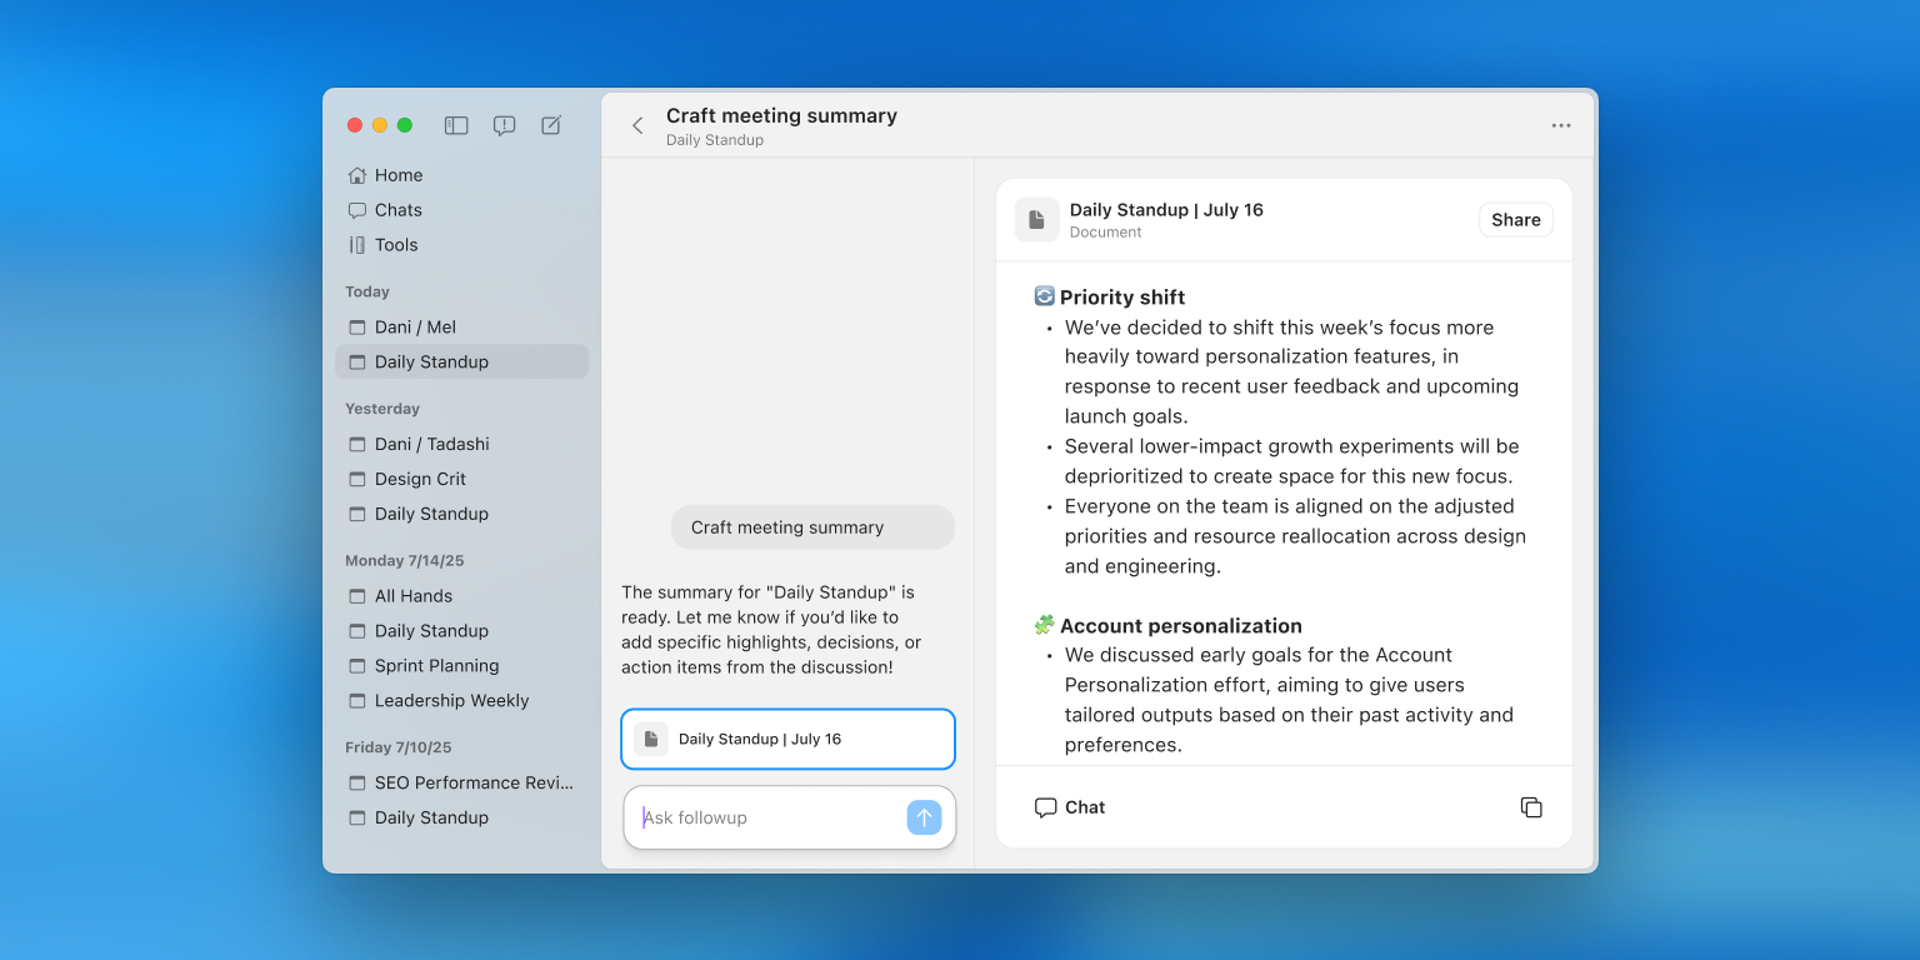Copy document with the copy icon
This screenshot has width=1920, height=960.
[x=1530, y=807]
